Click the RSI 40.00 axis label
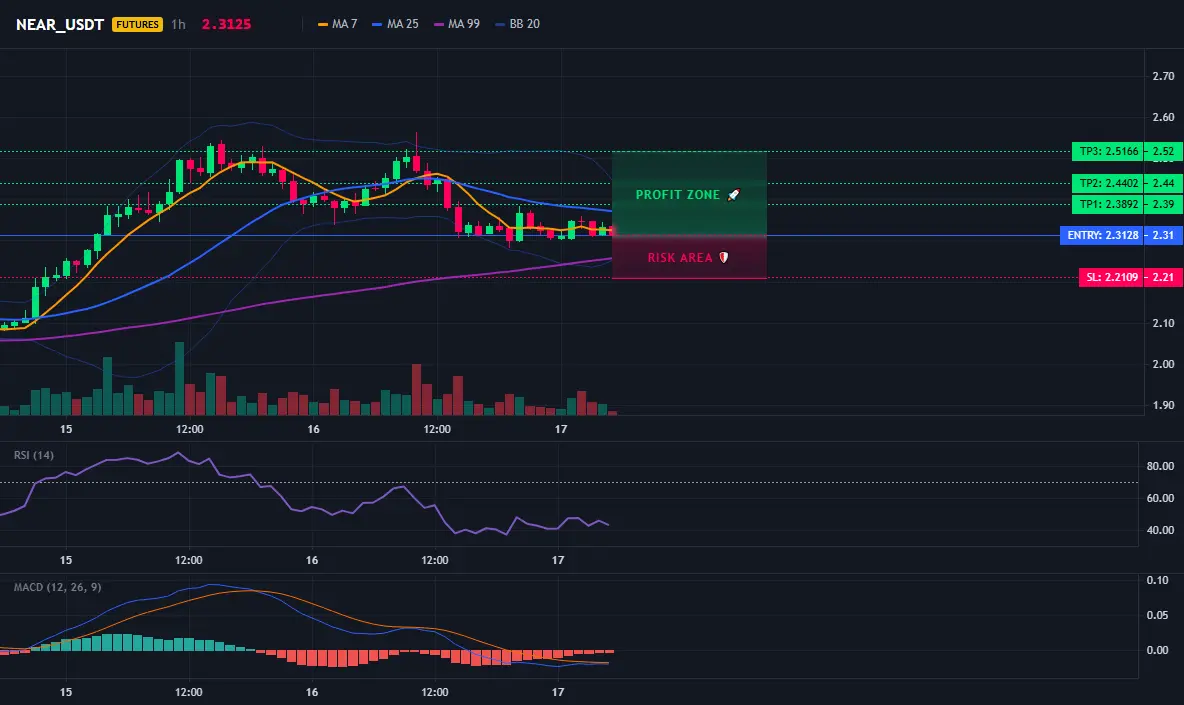The image size is (1184, 705). [1160, 531]
